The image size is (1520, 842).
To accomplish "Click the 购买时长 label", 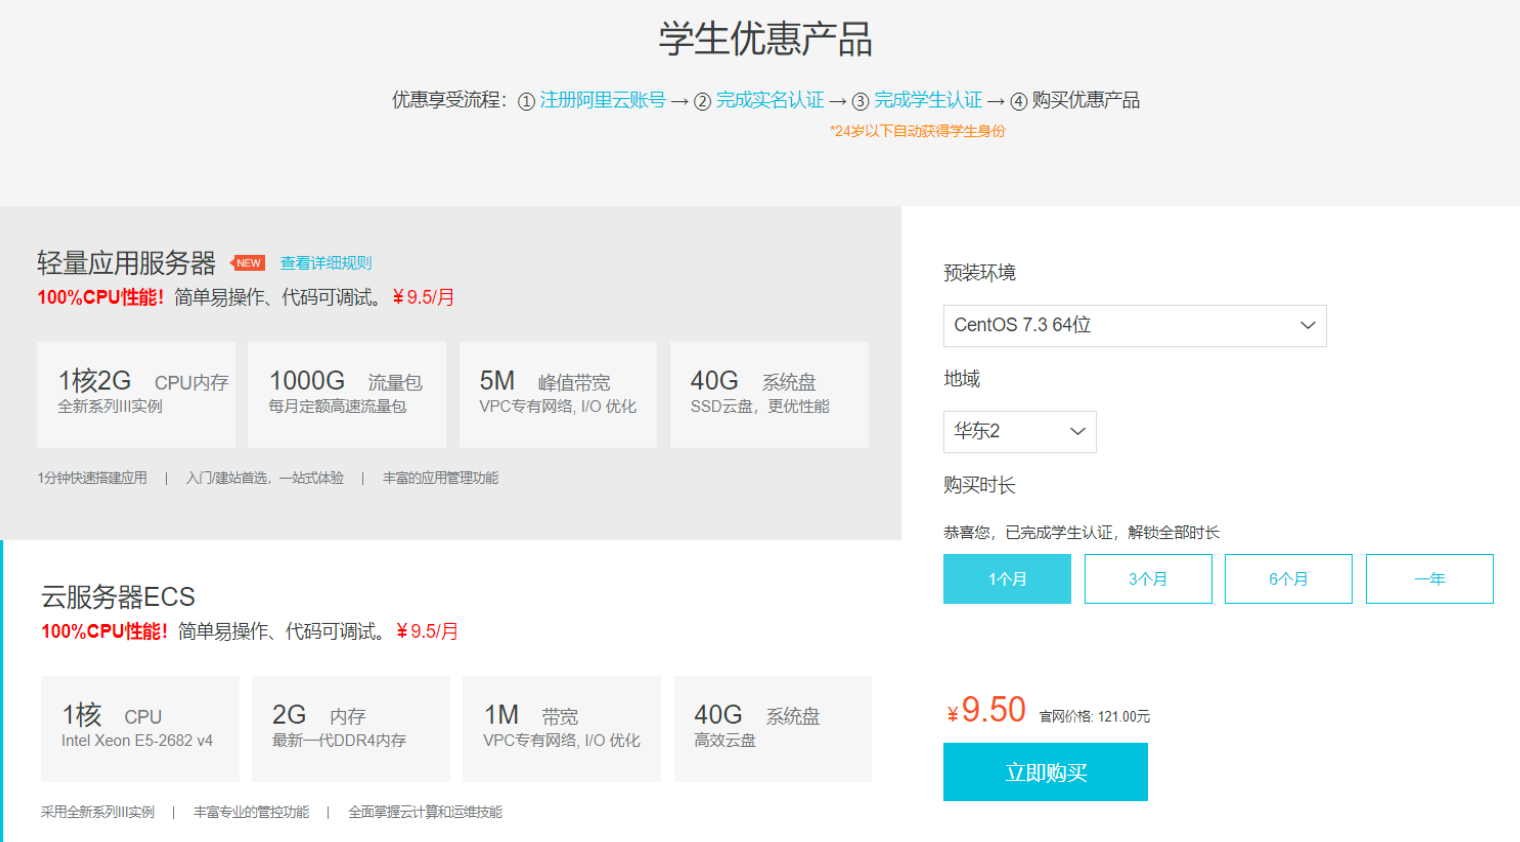I will coord(979,485).
